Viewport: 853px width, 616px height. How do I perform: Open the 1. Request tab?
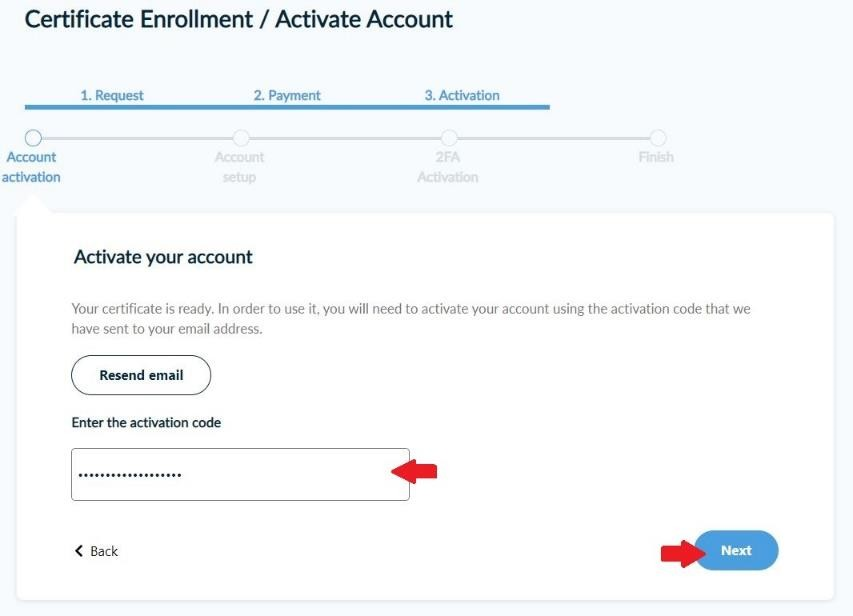tap(112, 96)
